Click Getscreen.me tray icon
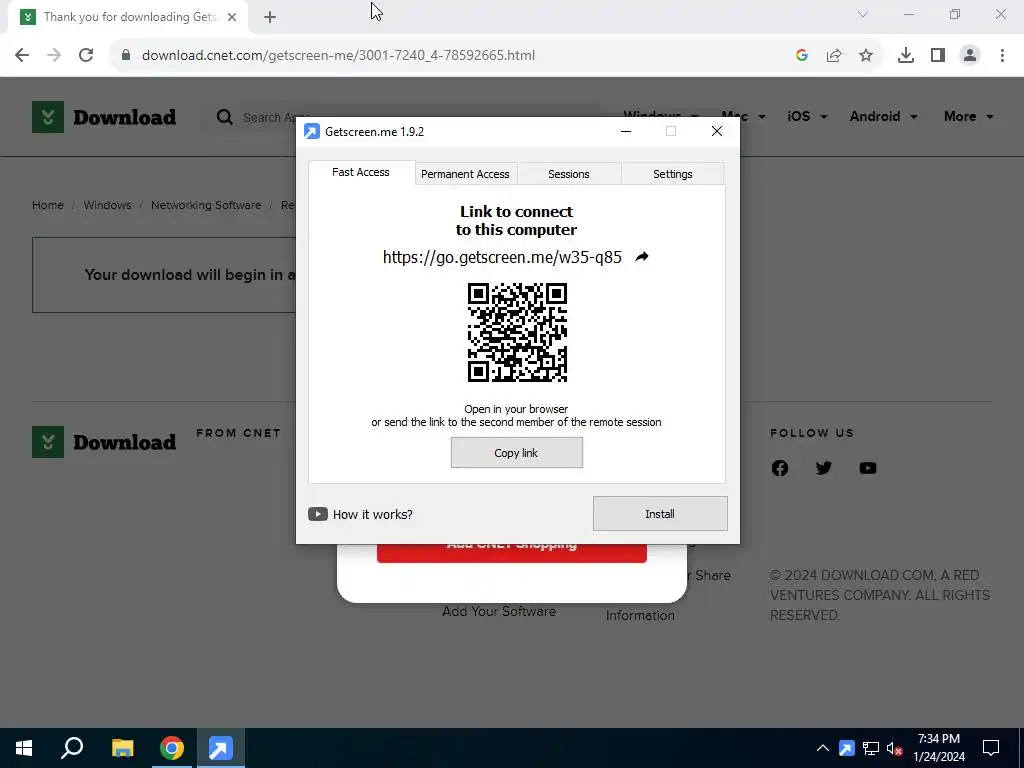The image size is (1024, 768). pos(846,748)
